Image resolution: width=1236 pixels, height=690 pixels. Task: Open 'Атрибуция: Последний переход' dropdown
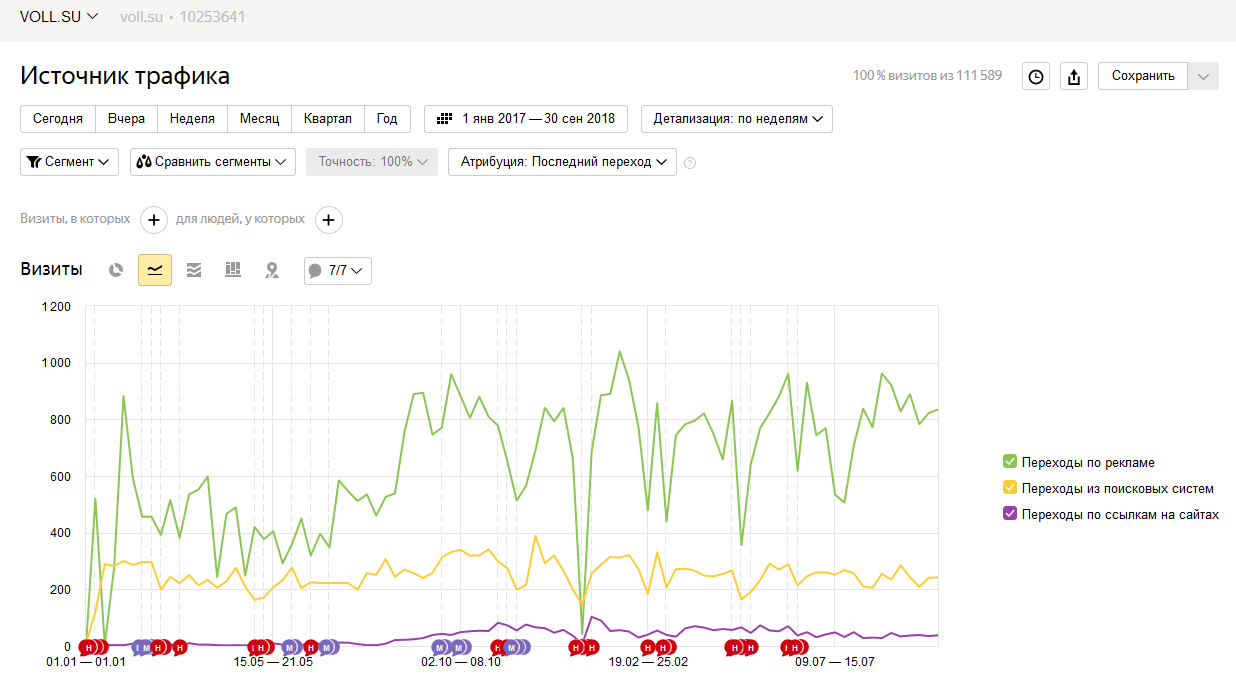[563, 162]
